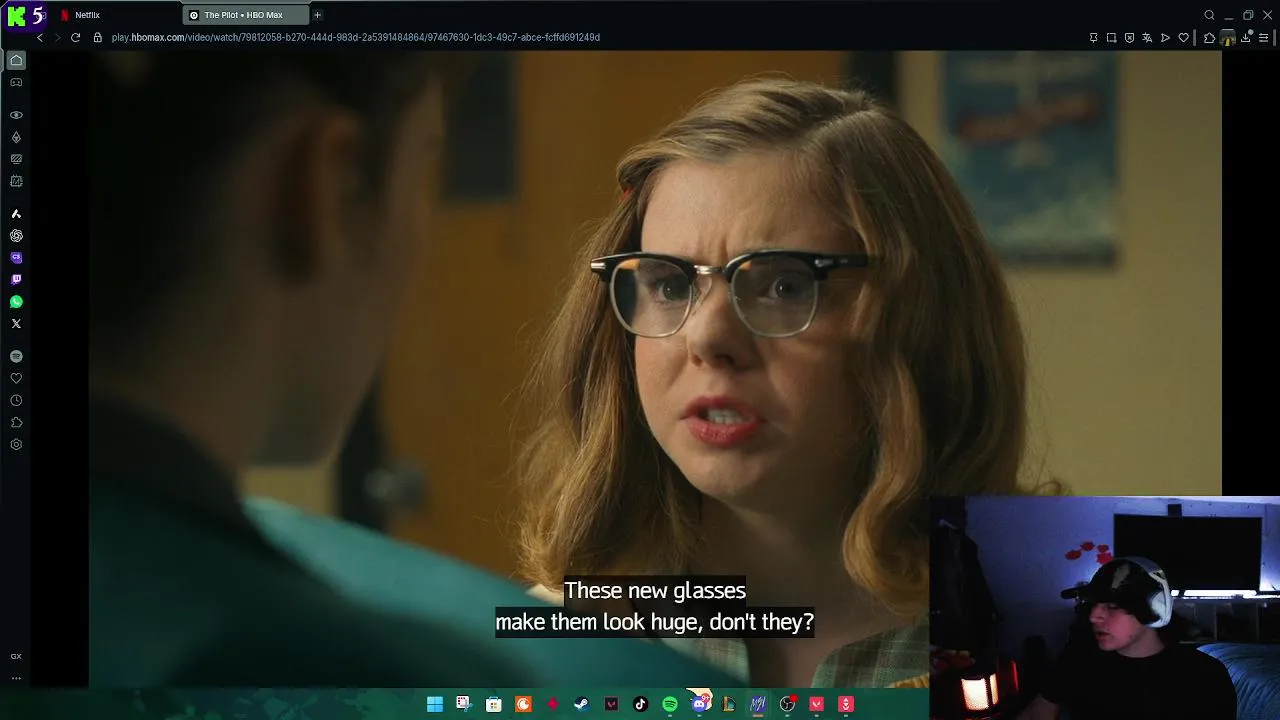Open TikTok from taskbar
1280x720 pixels.
pos(640,704)
